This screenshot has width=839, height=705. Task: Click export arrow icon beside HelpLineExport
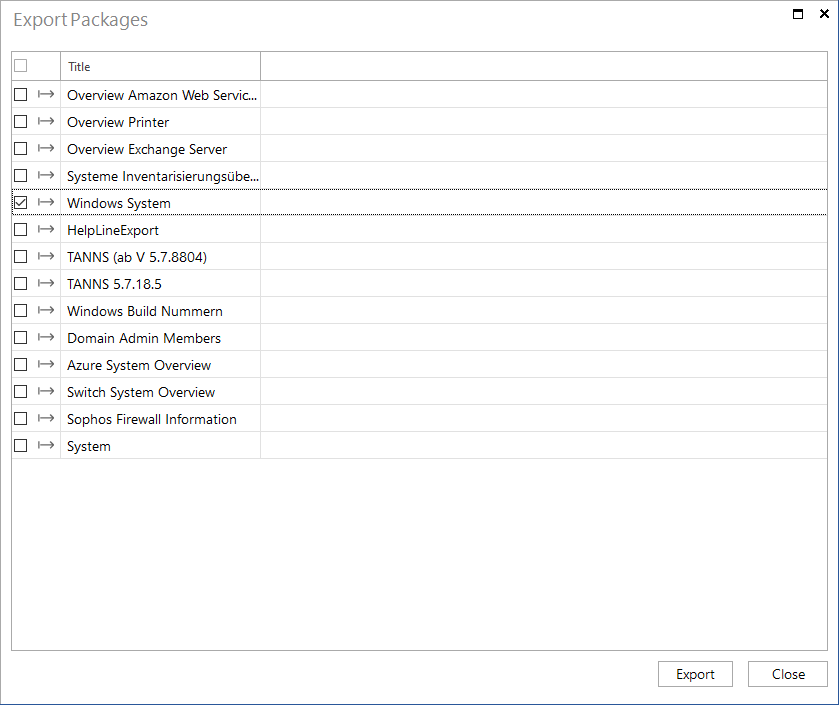coord(46,229)
